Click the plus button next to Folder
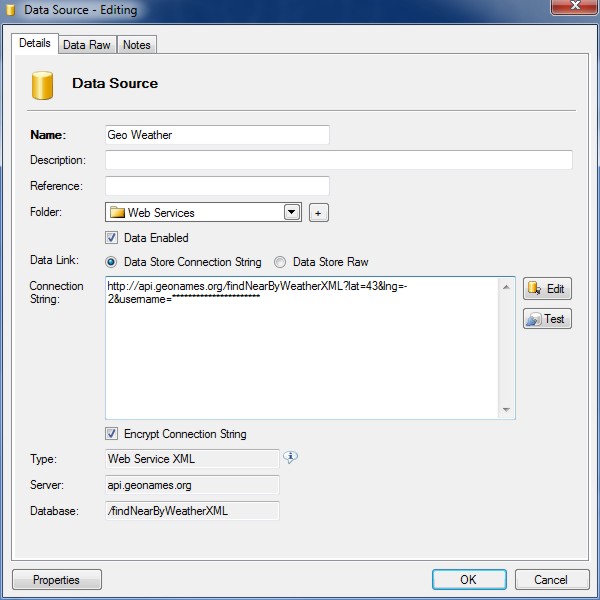600x600 pixels. point(318,212)
